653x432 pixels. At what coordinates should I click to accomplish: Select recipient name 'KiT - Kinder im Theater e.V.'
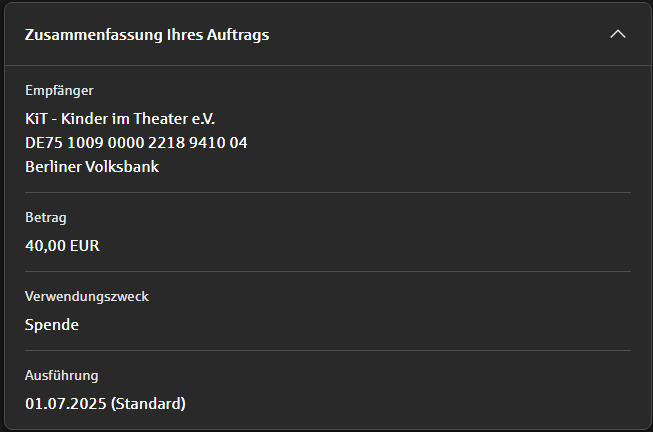[x=120, y=118]
